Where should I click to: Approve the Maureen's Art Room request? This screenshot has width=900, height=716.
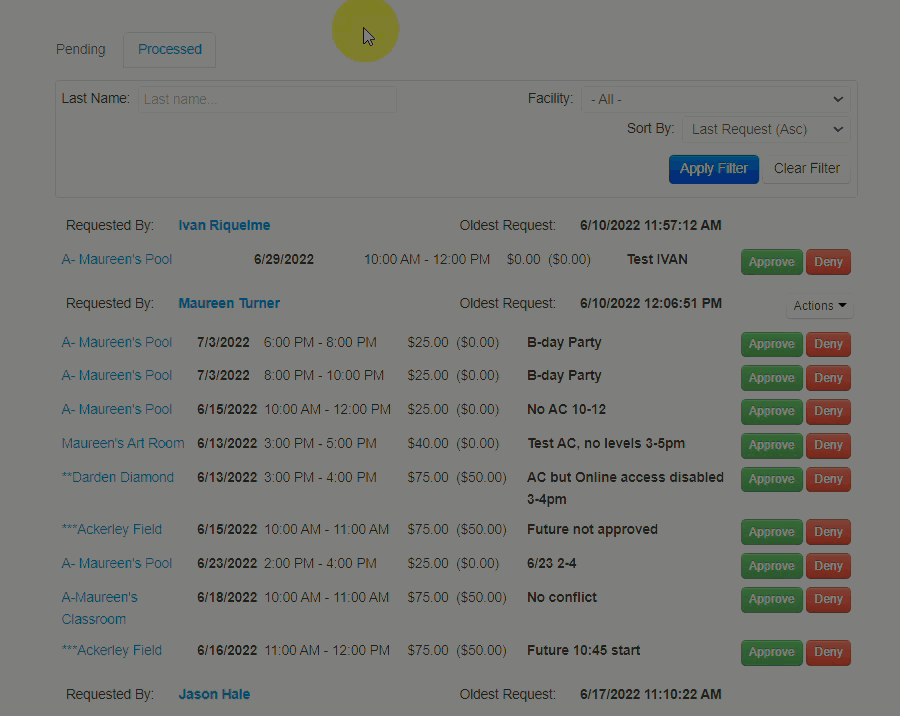771,445
